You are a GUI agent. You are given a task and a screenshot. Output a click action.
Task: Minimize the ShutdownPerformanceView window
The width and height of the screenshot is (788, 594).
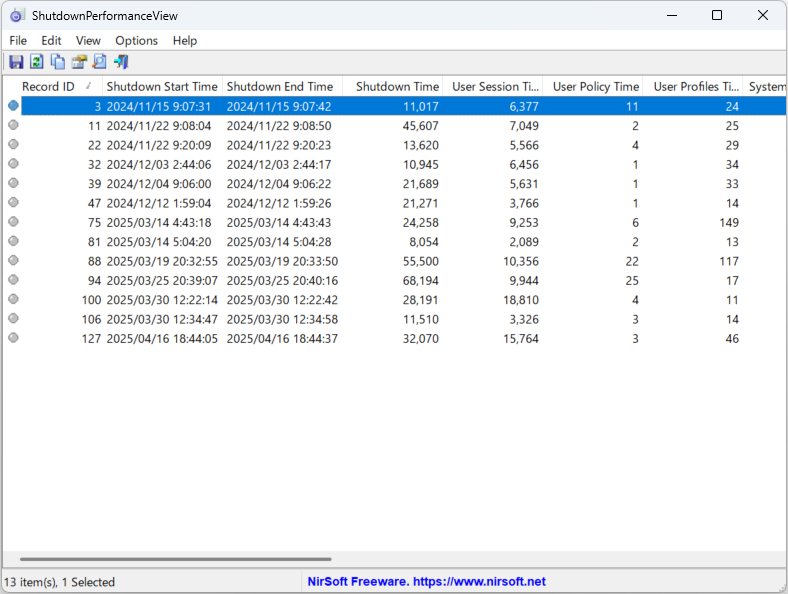pyautogui.click(x=672, y=15)
